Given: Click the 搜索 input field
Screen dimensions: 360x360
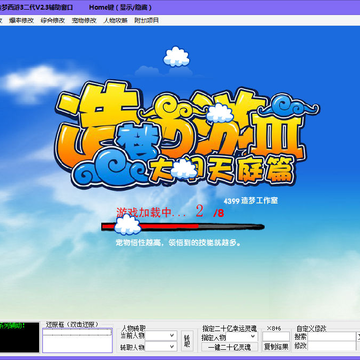Looking at the screenshot, I should [331, 336].
